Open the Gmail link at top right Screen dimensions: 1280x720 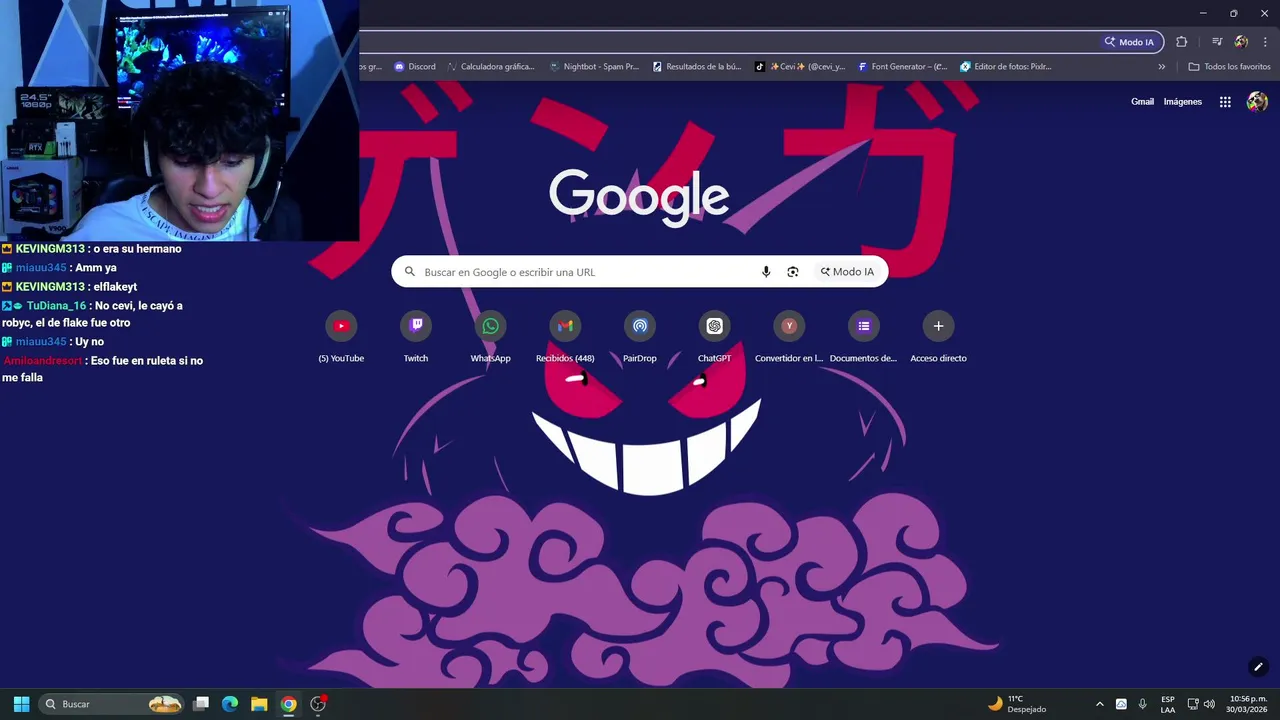[1142, 102]
